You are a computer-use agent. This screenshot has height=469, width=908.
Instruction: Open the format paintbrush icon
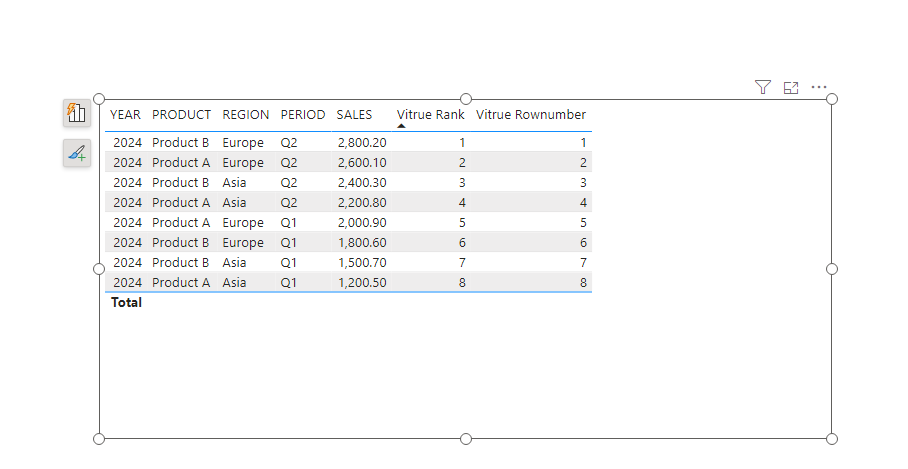click(x=77, y=153)
